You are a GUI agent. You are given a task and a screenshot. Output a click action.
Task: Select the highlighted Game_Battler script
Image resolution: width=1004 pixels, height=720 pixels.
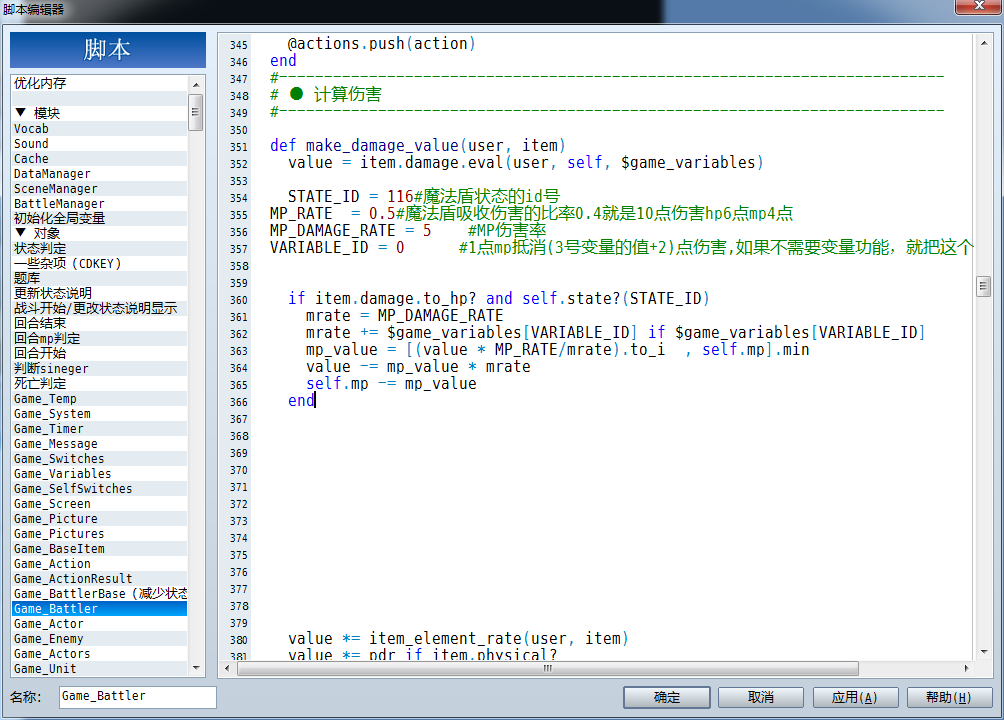pos(100,609)
